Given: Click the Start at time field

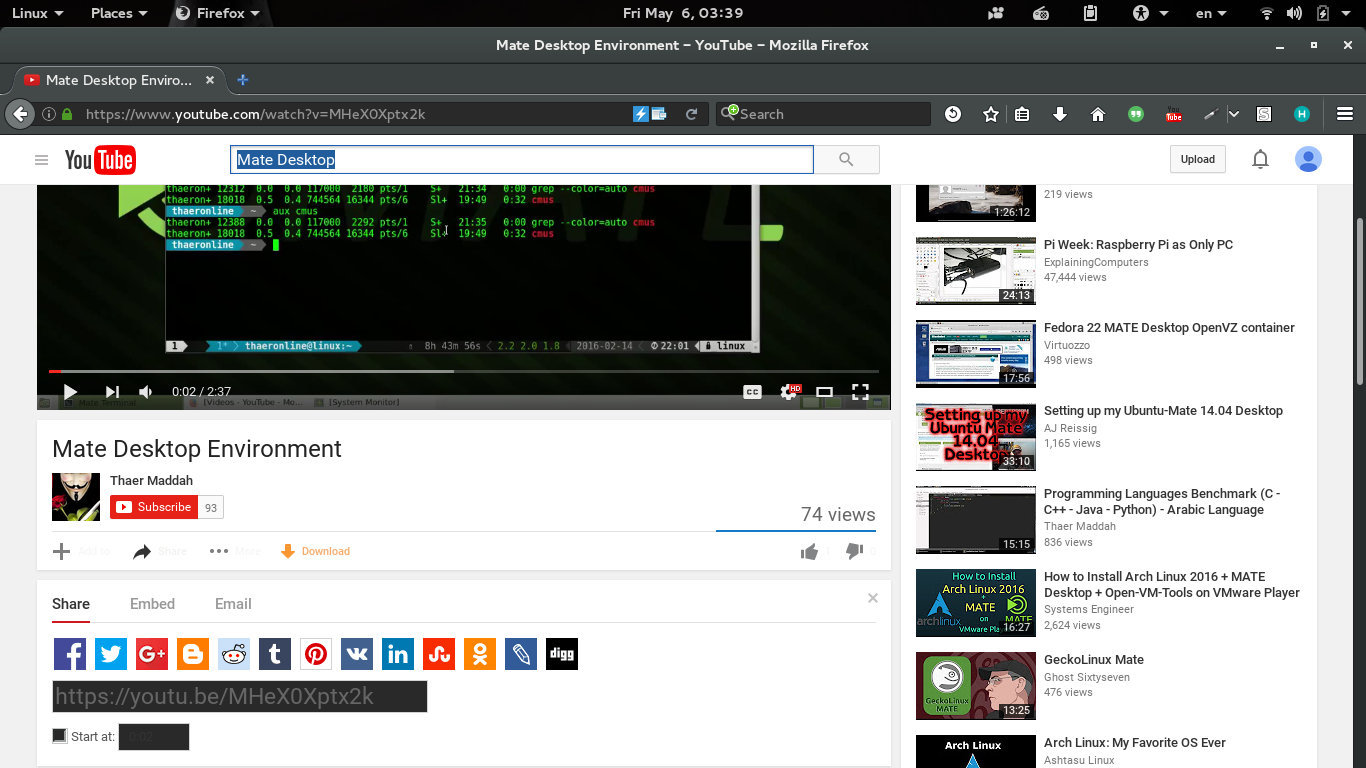Looking at the screenshot, I should coord(154,737).
